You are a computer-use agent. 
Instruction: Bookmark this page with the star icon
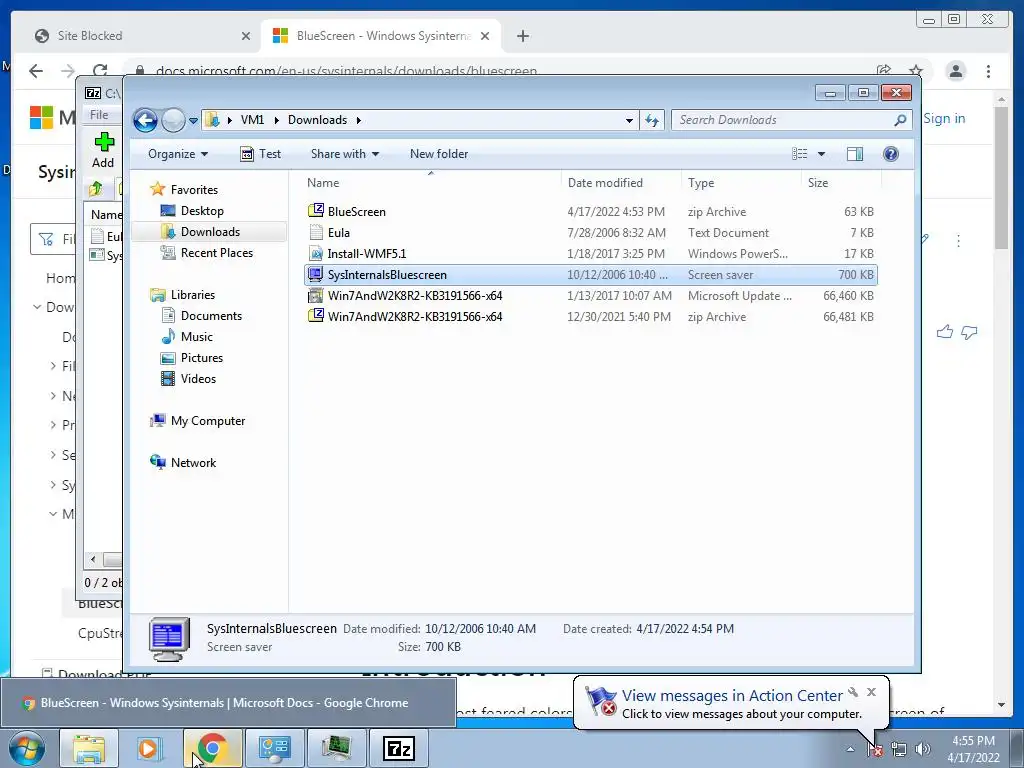pyautogui.click(x=916, y=71)
